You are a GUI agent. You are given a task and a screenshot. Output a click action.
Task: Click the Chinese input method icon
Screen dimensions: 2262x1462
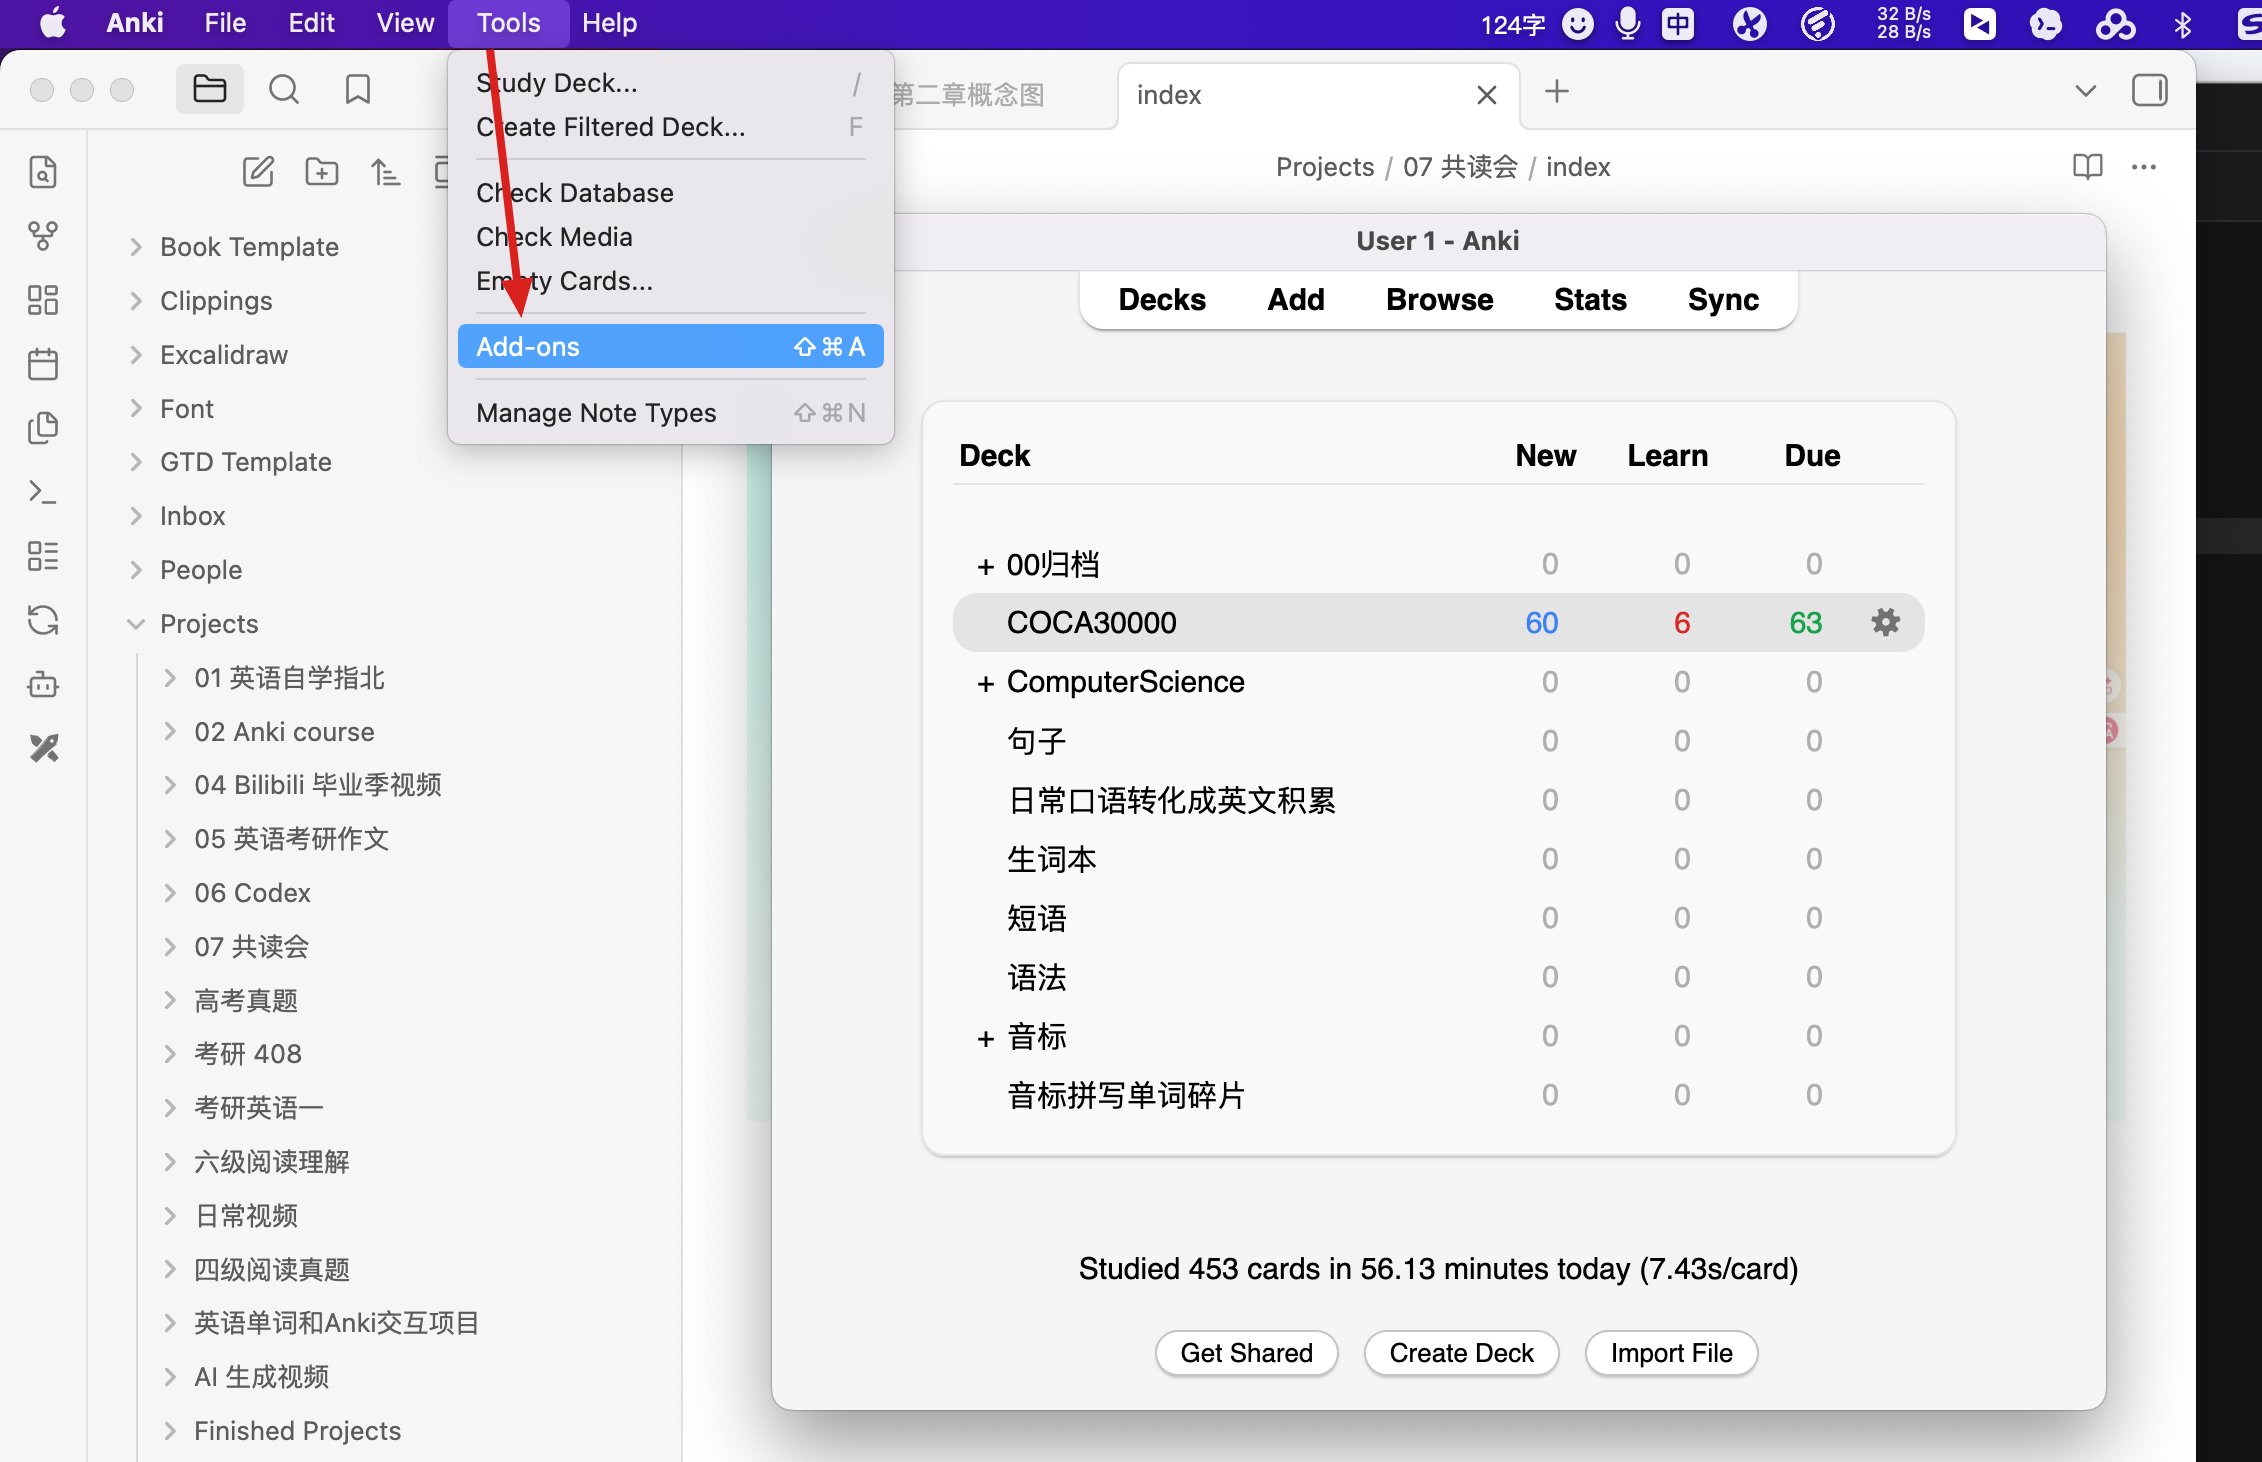pyautogui.click(x=1678, y=24)
